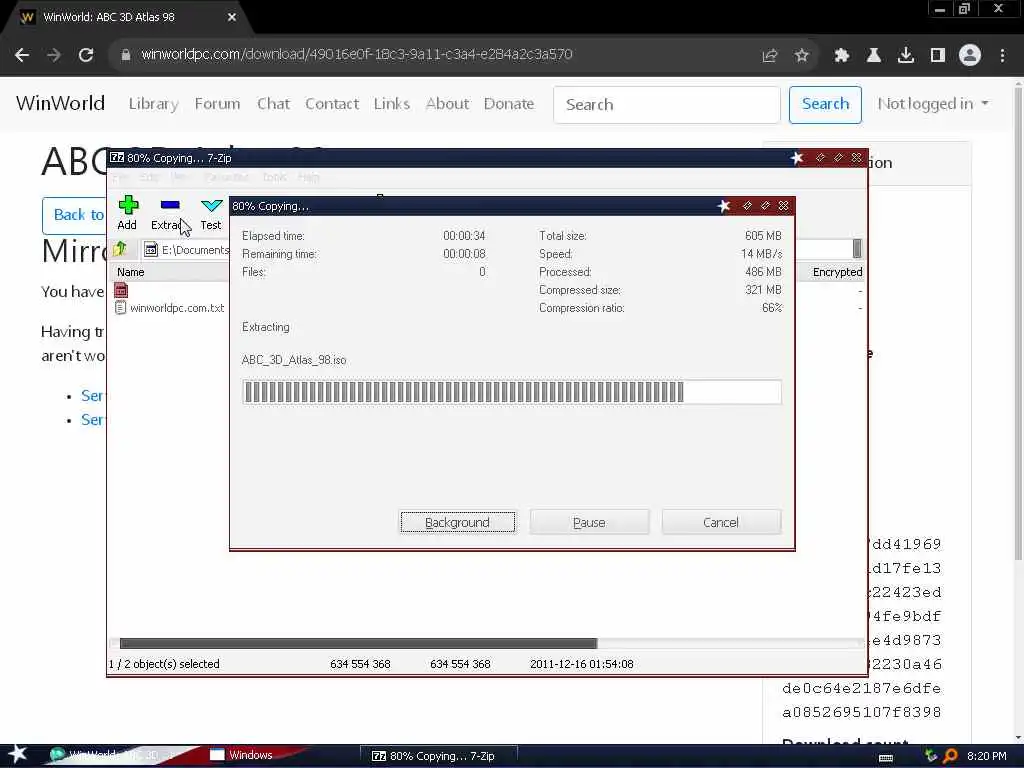The width and height of the screenshot is (1024, 768).
Task: Open the Library nav link
Action: tap(153, 104)
